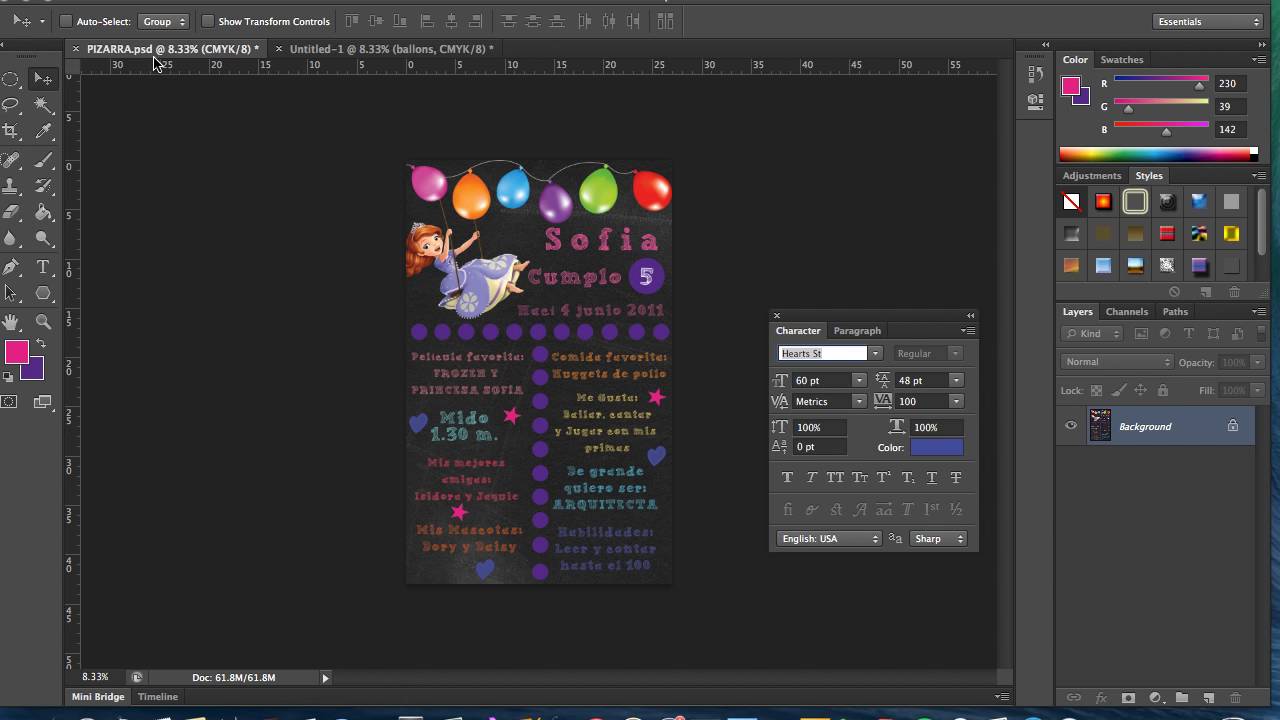1280x720 pixels.
Task: Select the Paint Bucket tool
Action: [x=43, y=212]
